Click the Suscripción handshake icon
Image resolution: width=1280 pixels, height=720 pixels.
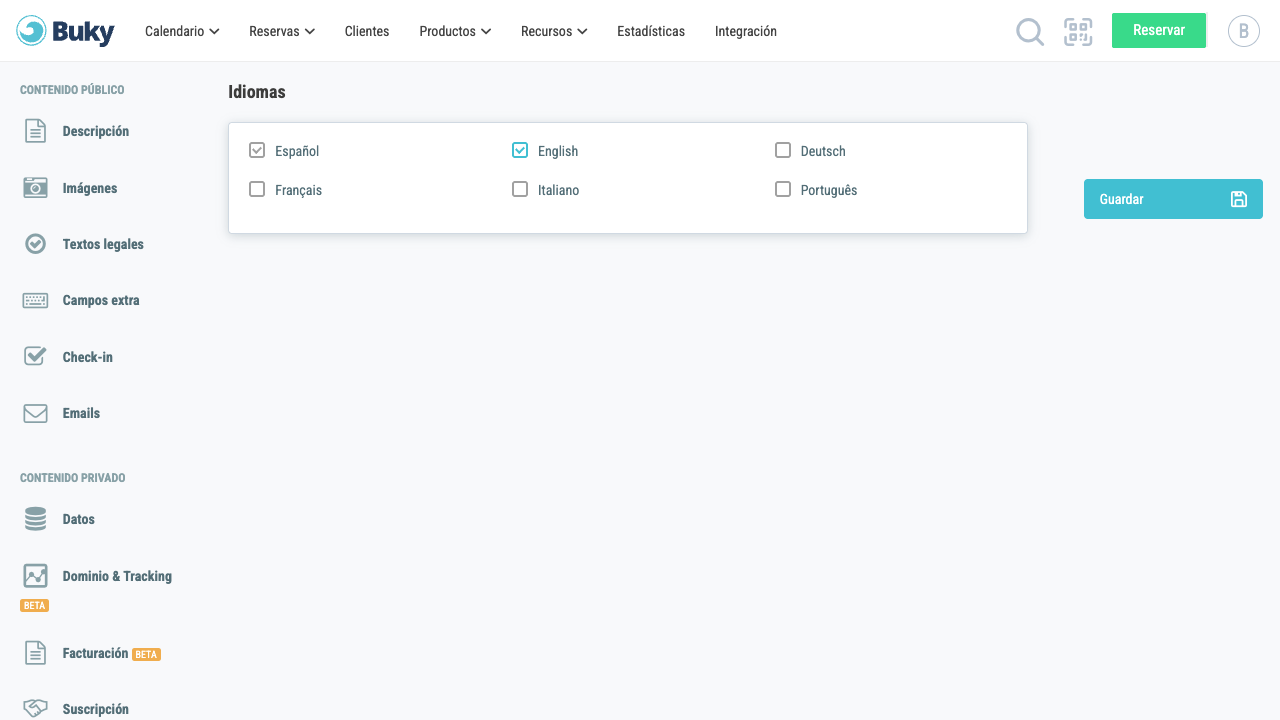[36, 708]
